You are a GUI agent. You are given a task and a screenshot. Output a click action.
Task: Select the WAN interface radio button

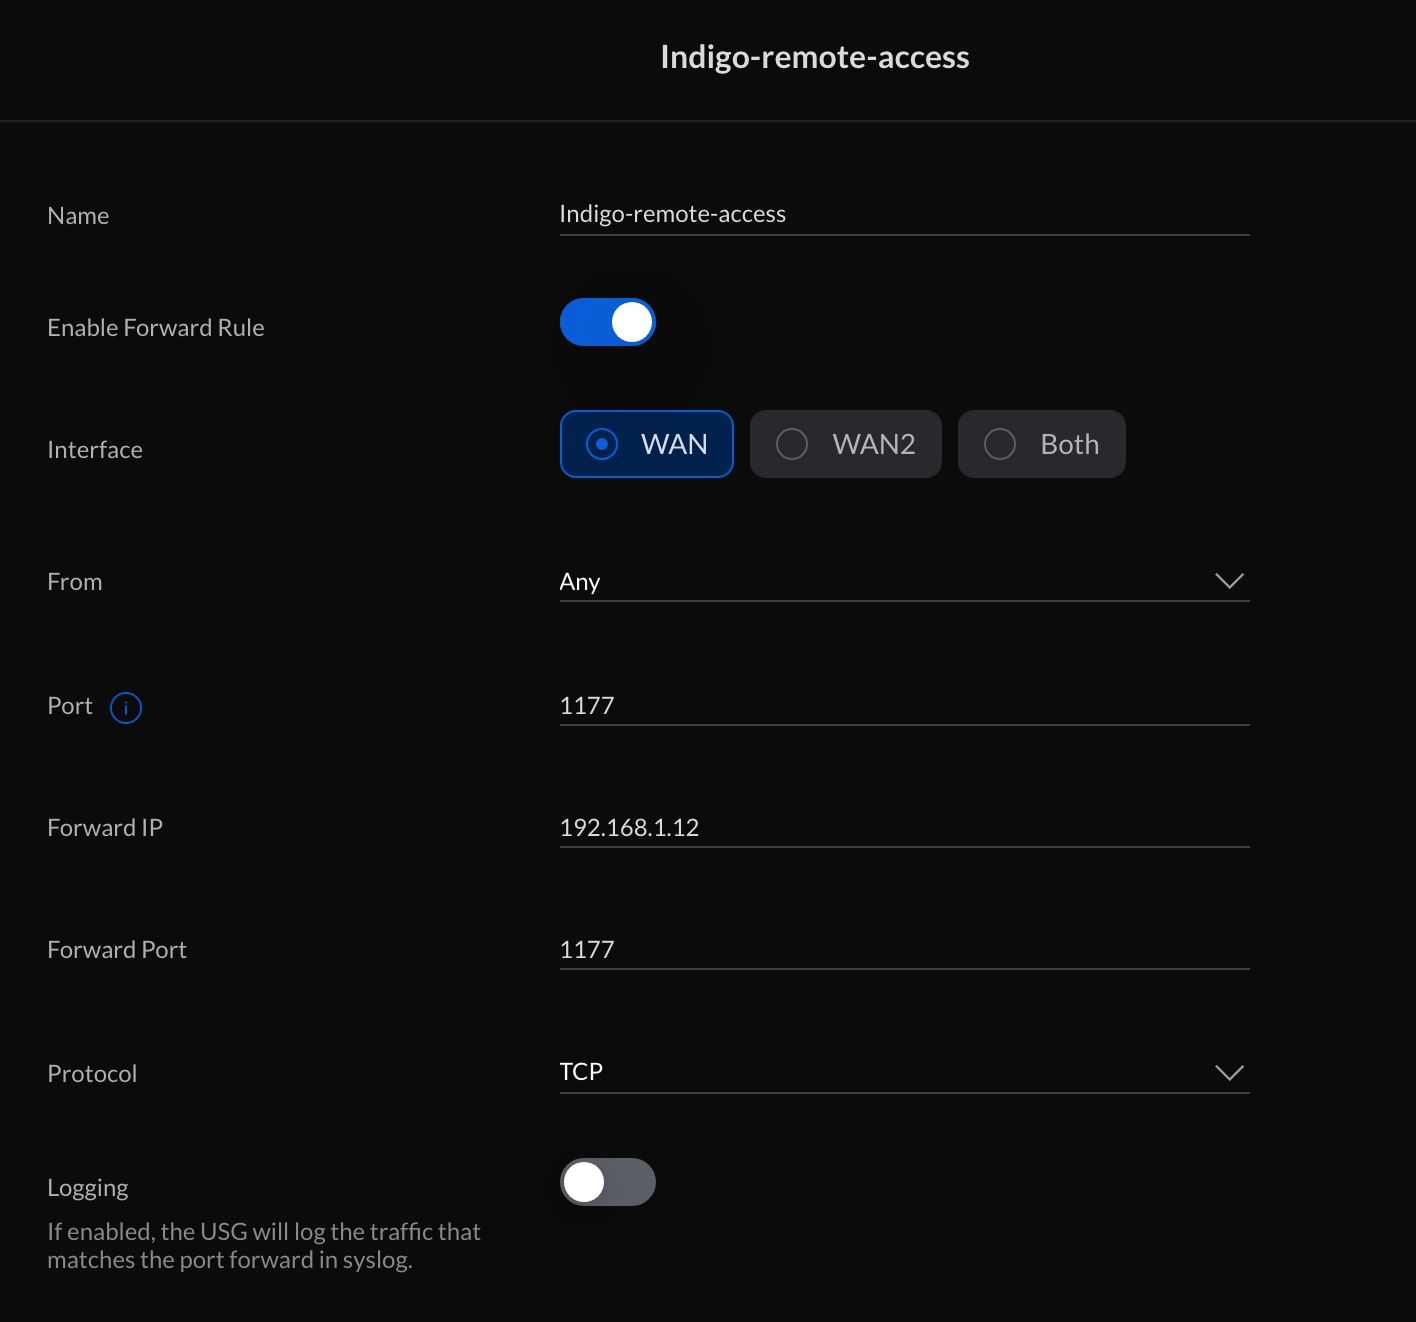(646, 444)
